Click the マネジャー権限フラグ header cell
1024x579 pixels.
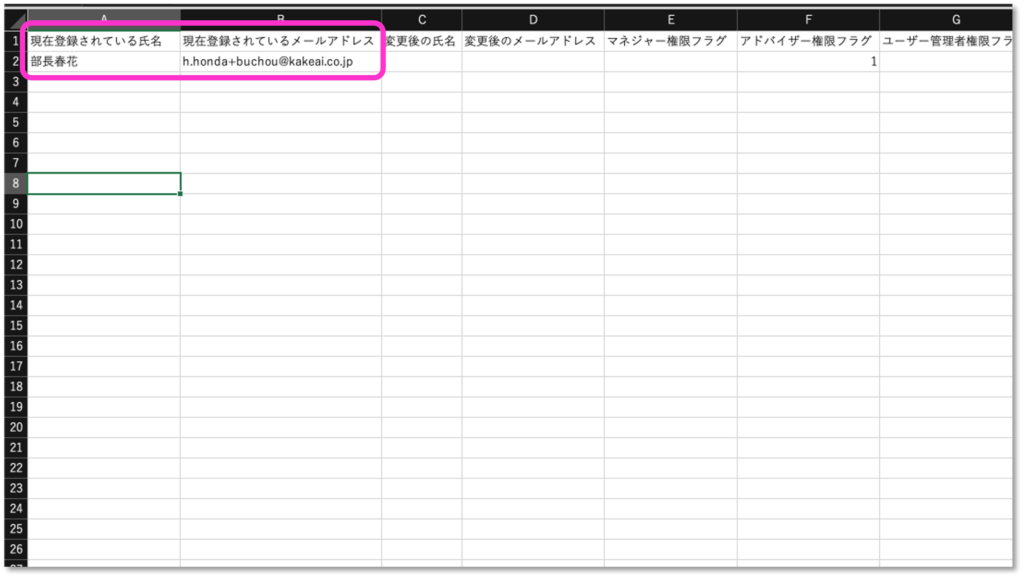pyautogui.click(x=671, y=41)
